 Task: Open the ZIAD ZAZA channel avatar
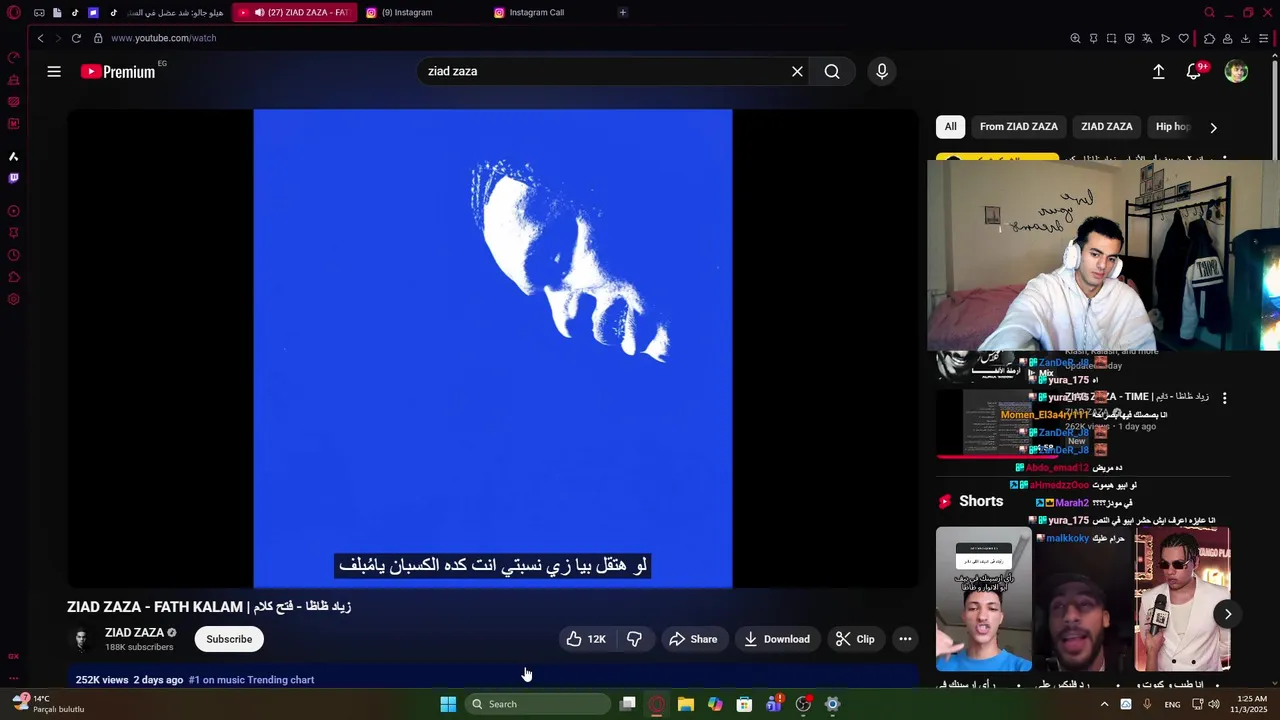coord(82,639)
